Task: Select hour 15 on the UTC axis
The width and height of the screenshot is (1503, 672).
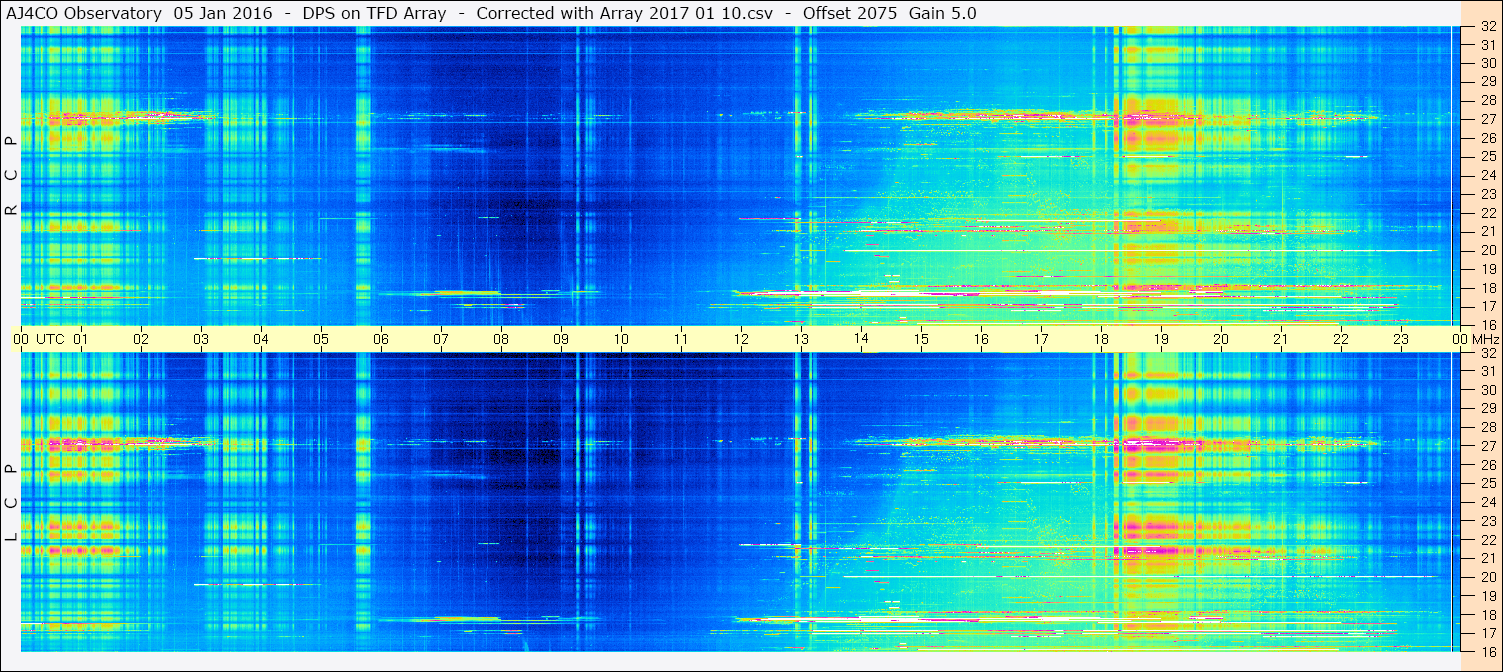Action: (x=921, y=339)
